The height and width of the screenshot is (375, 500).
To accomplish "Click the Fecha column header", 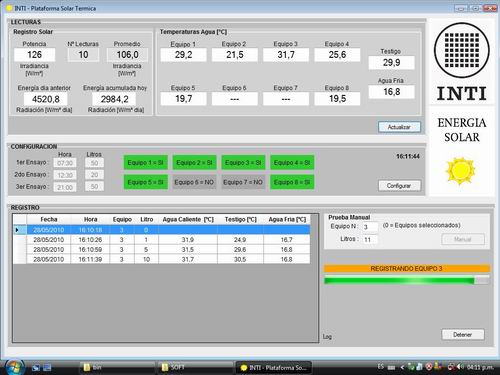I will pos(49,219).
